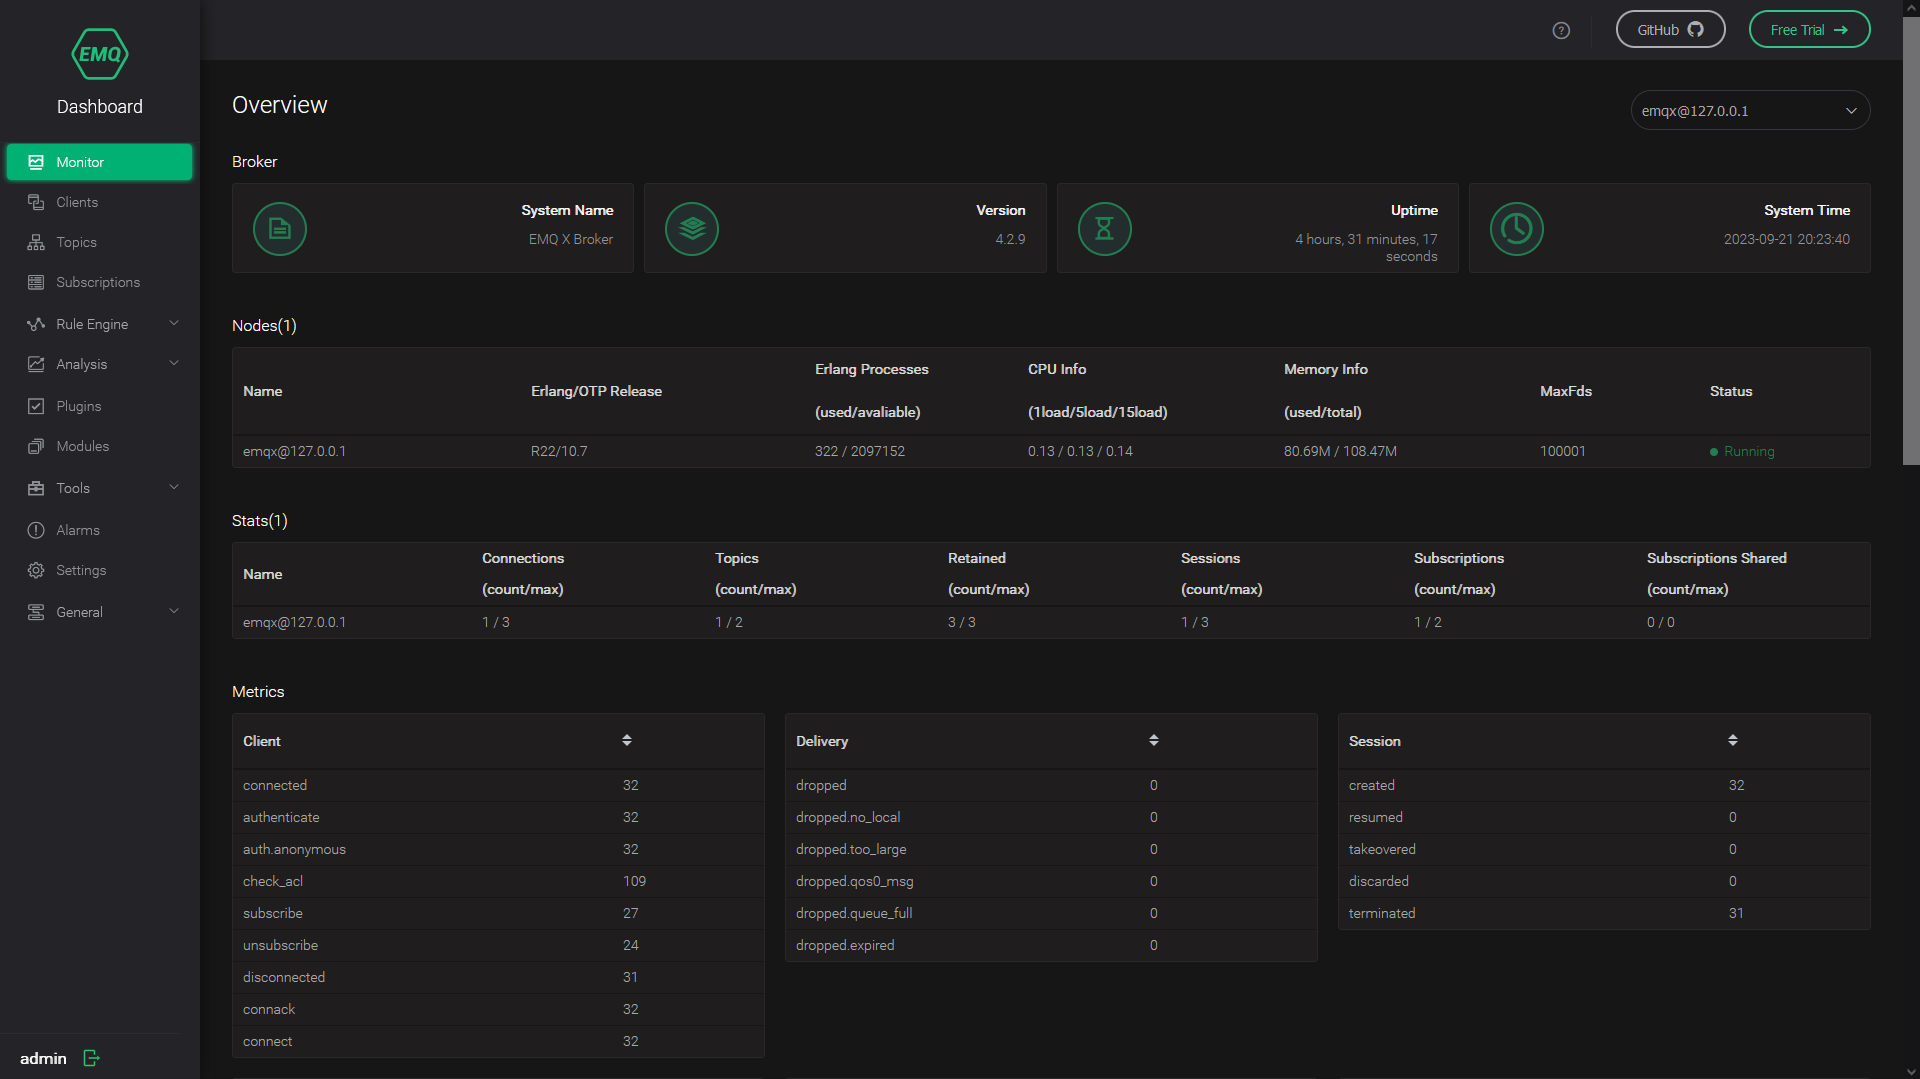The image size is (1920, 1079).
Task: Click the page vertical scrollbar
Action: 1911,240
